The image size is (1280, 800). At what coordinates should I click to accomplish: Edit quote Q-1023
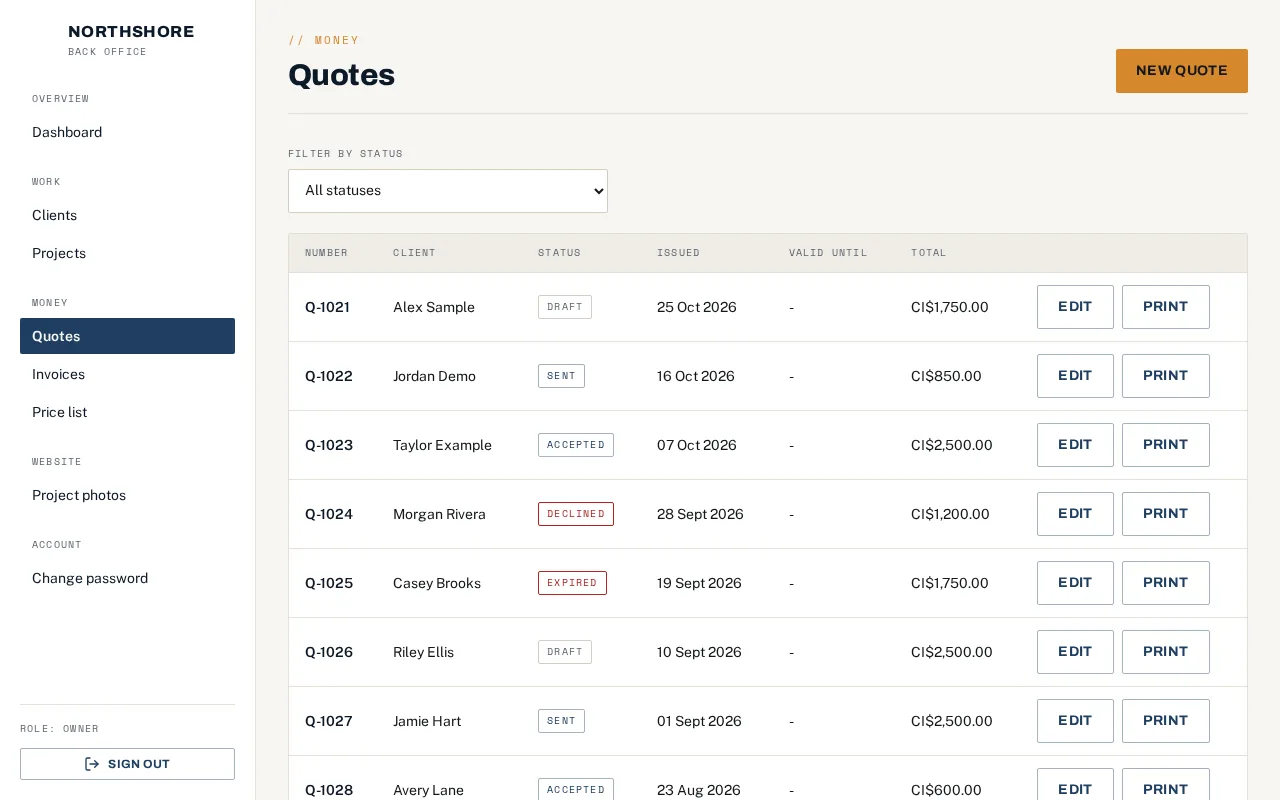click(1075, 445)
